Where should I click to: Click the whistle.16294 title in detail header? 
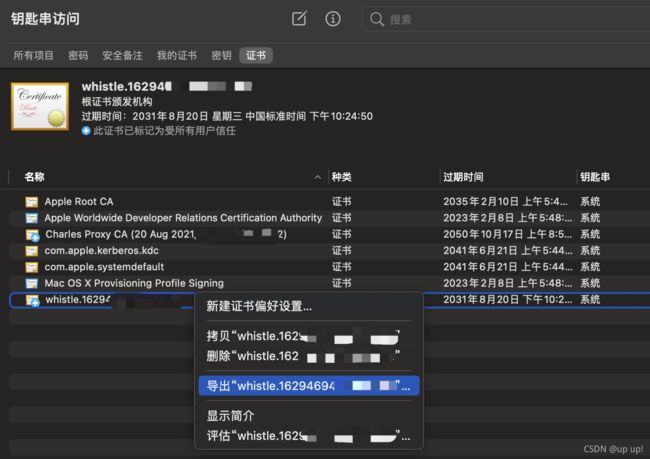[126, 86]
